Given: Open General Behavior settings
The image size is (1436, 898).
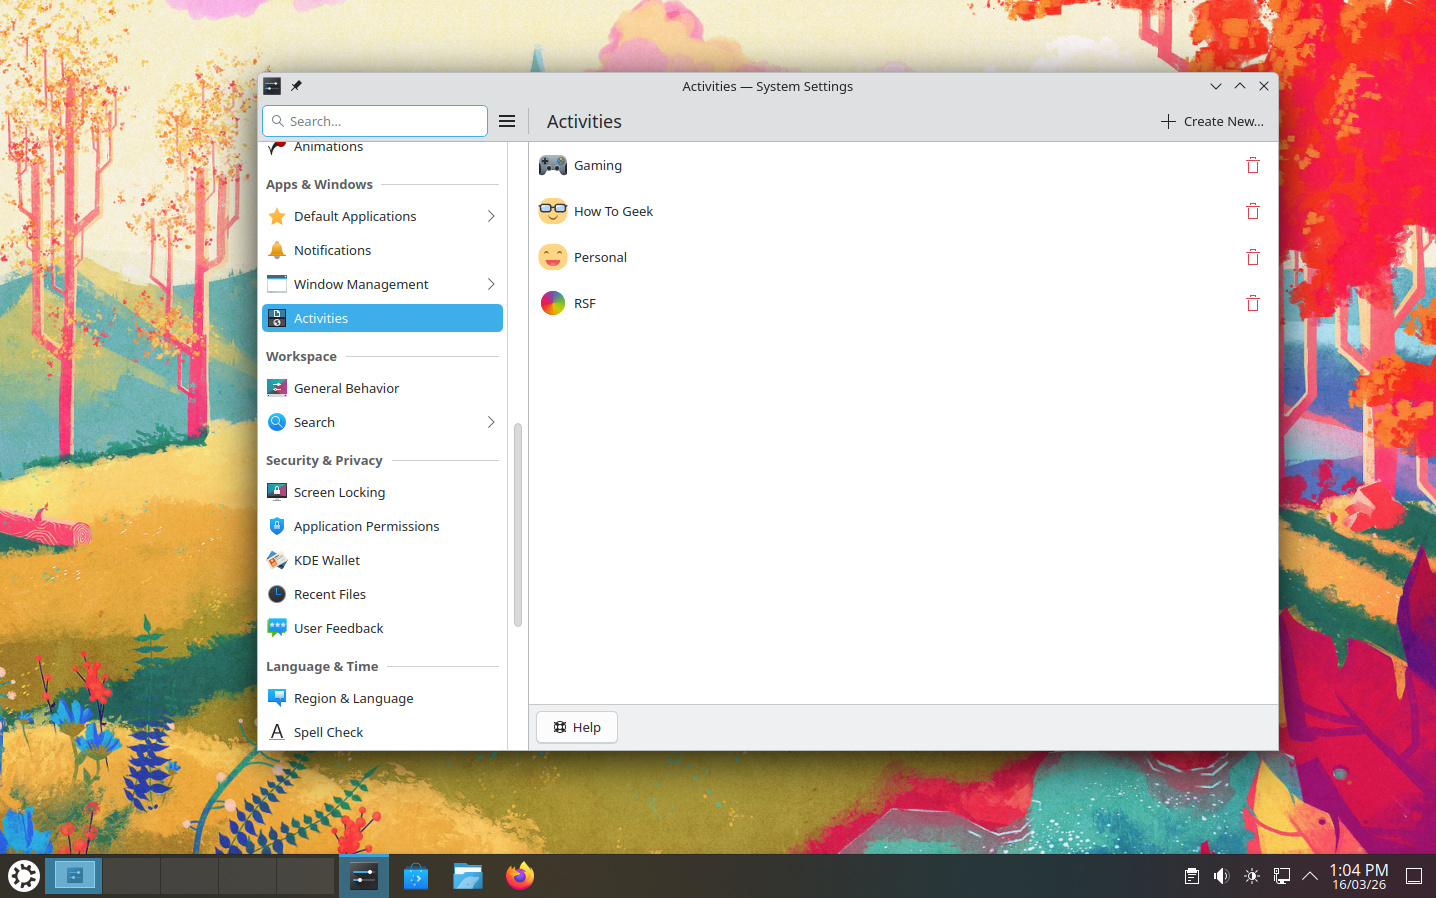Looking at the screenshot, I should pyautogui.click(x=382, y=388).
